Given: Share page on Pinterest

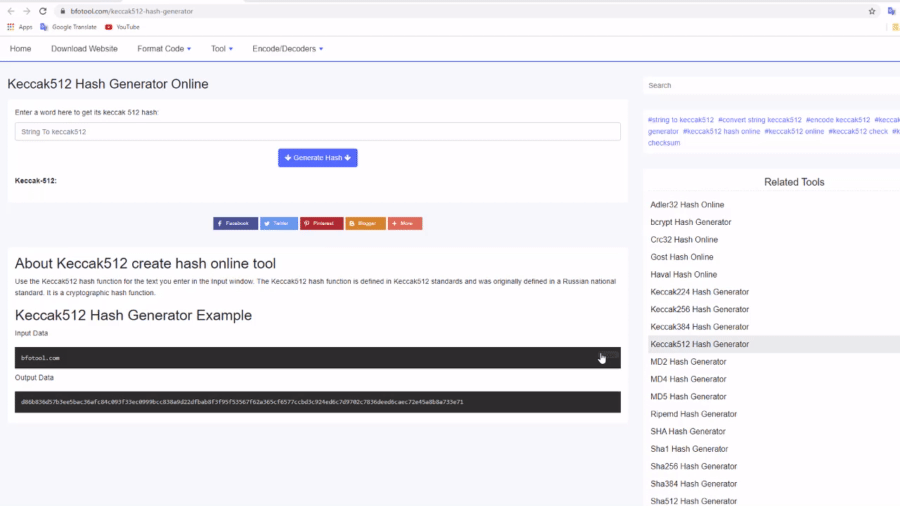Looking at the screenshot, I should (x=322, y=223).
